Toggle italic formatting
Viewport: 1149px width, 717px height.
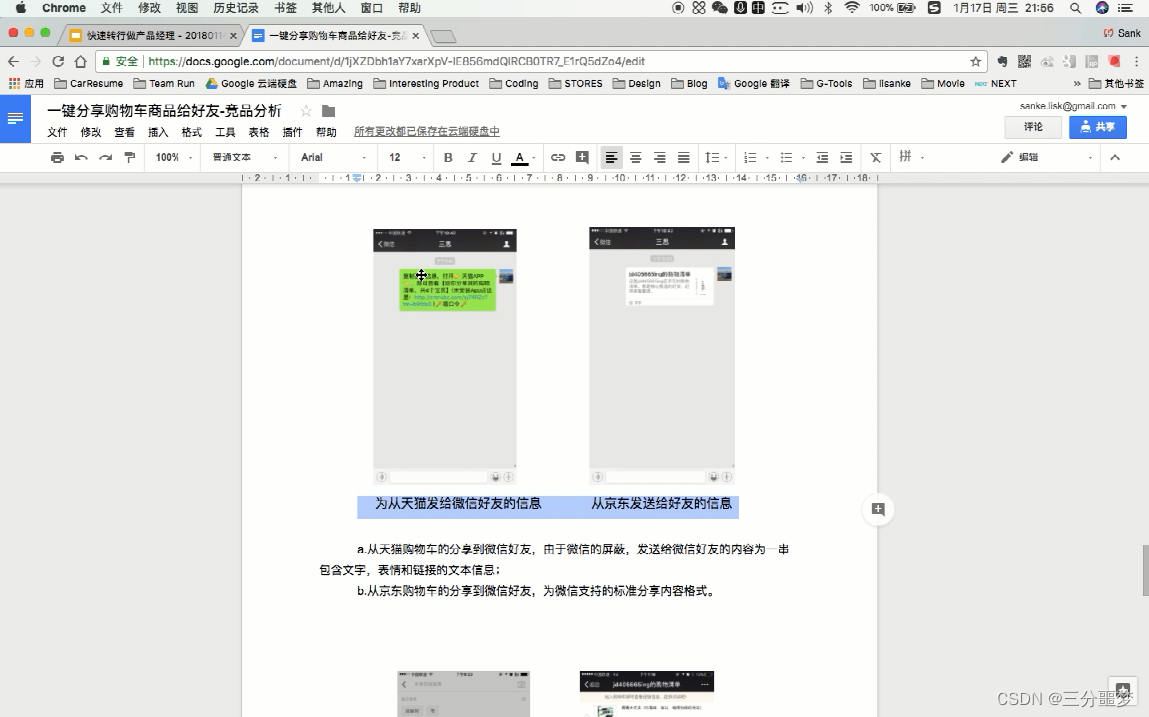pos(472,157)
